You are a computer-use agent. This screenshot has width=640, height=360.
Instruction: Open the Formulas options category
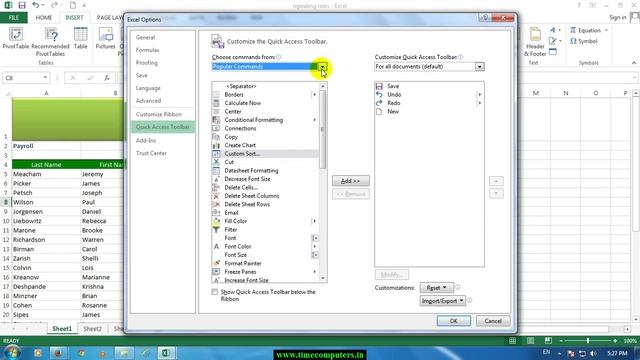coord(147,50)
